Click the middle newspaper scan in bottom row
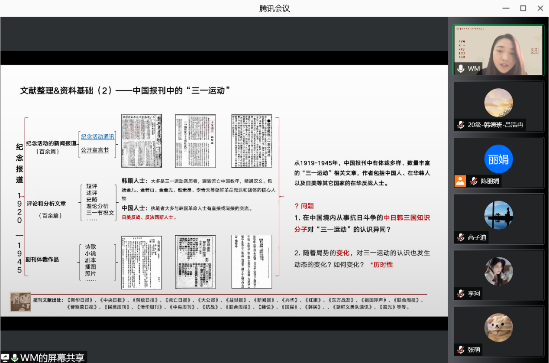This screenshot has height=363, width=549. coord(195,262)
